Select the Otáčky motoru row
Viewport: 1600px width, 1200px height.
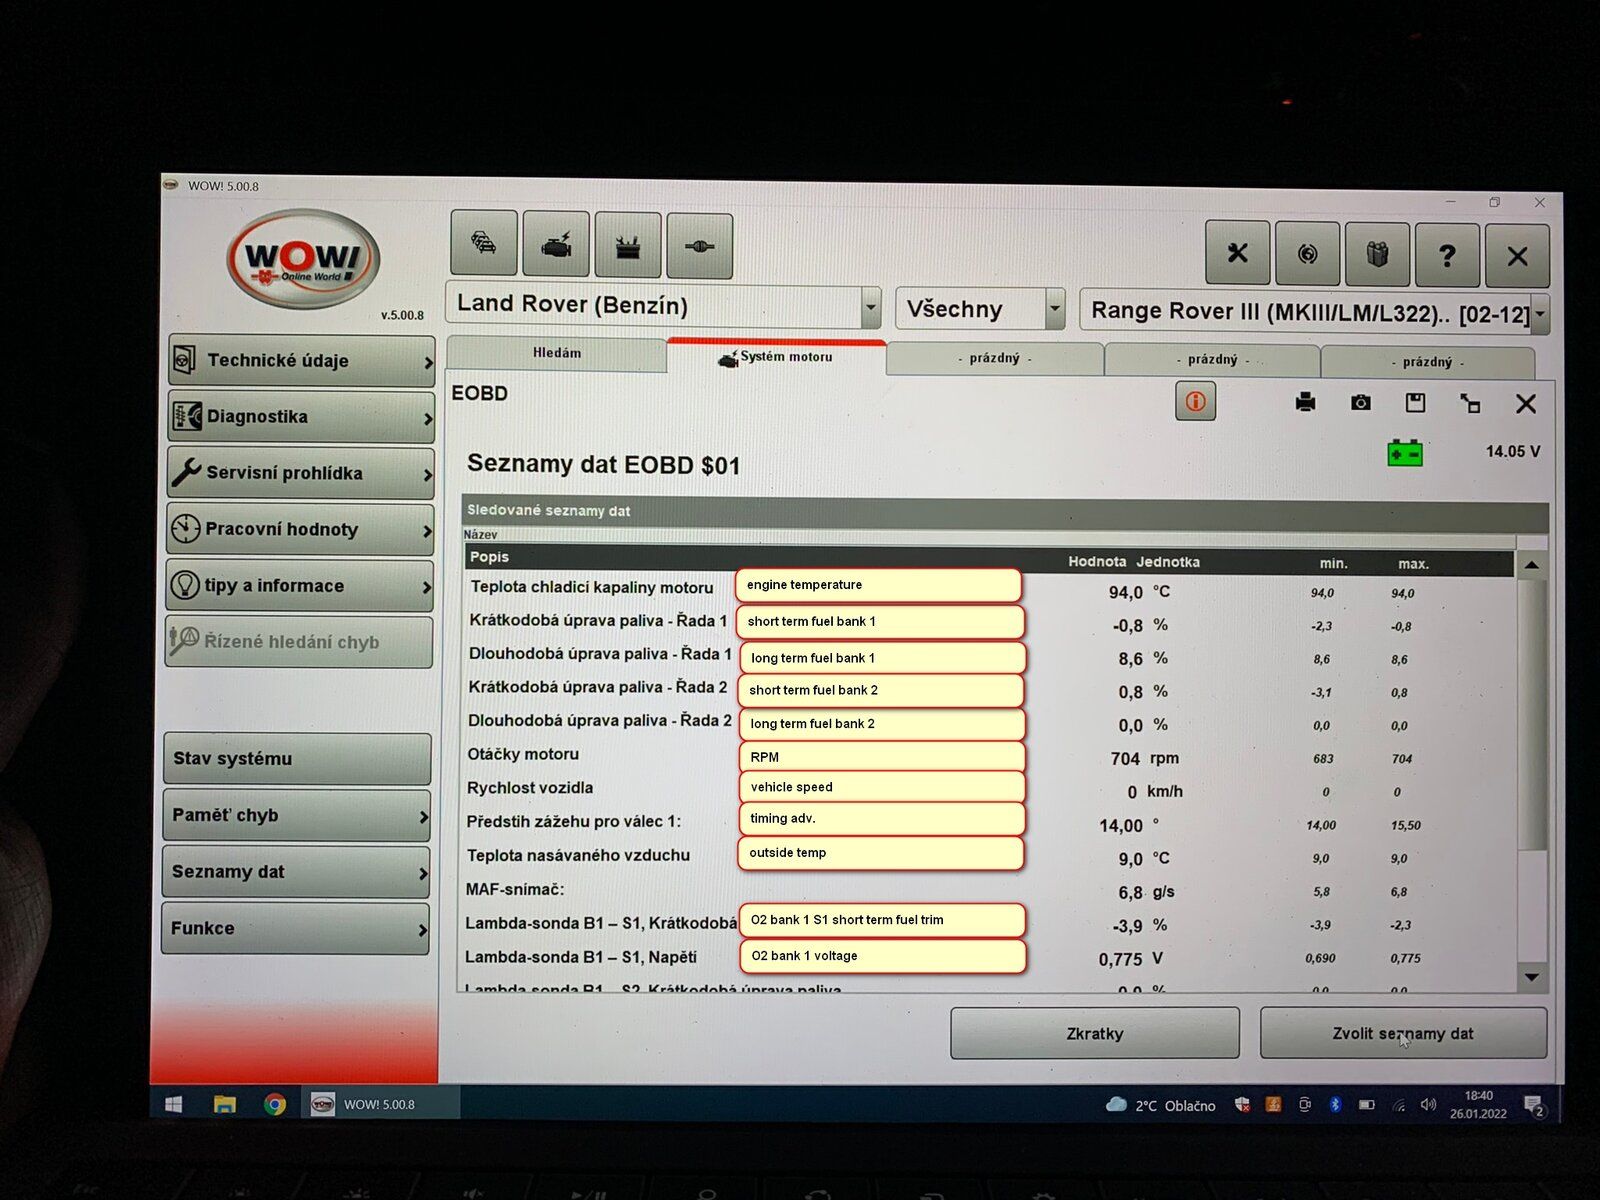990,757
